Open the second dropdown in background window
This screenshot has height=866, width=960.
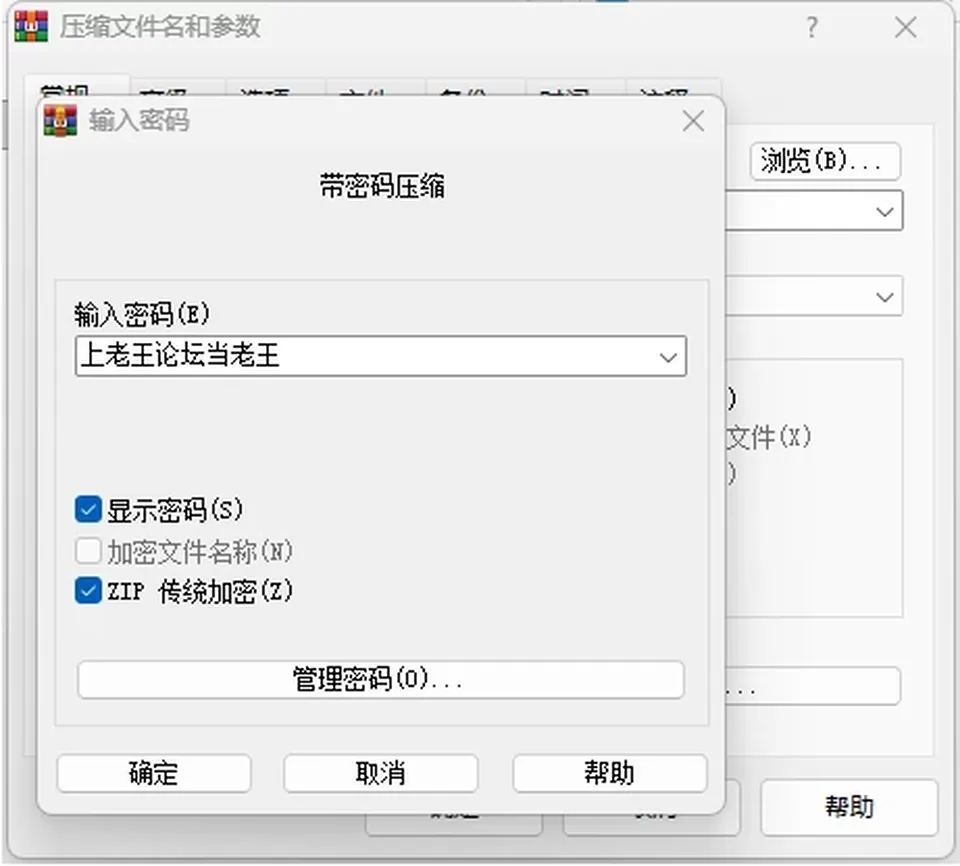tap(884, 297)
